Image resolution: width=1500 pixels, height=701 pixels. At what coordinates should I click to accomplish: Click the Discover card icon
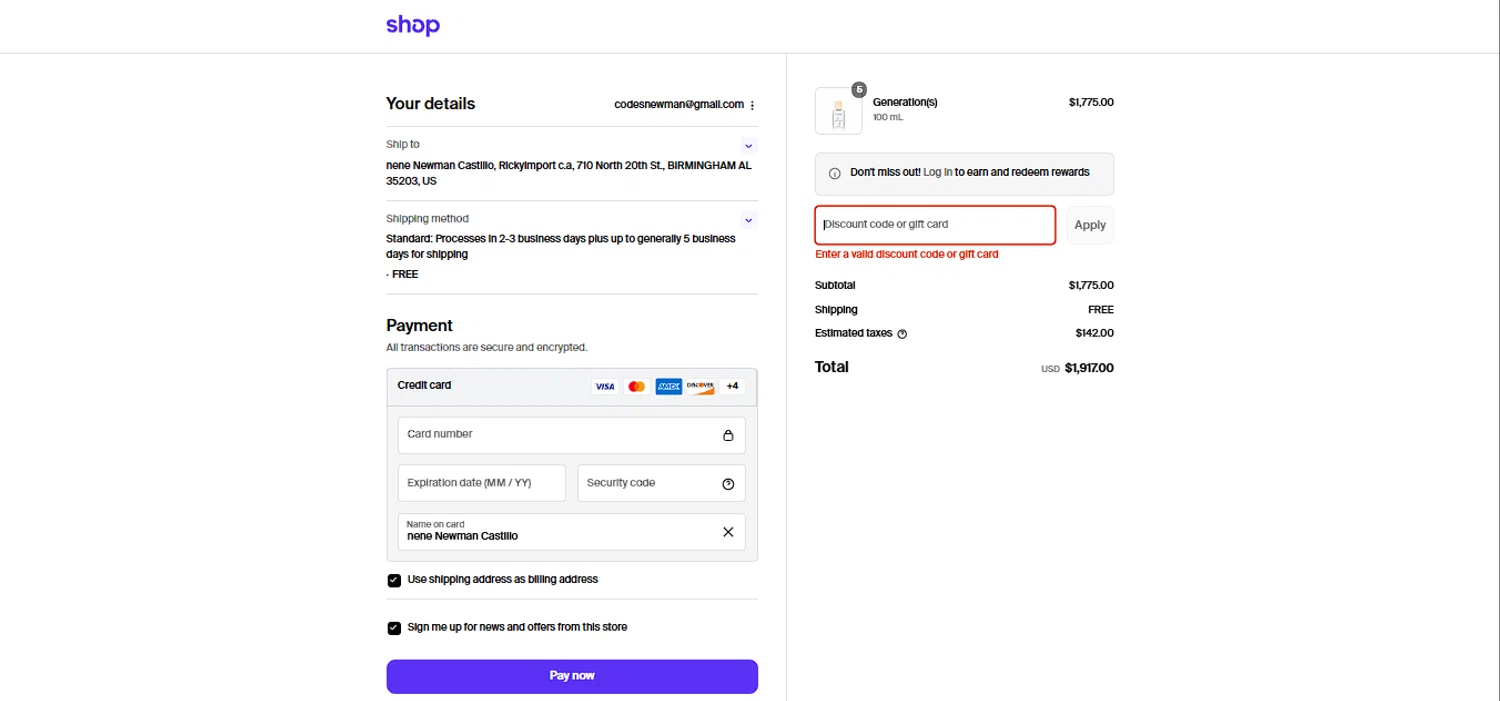click(700, 386)
